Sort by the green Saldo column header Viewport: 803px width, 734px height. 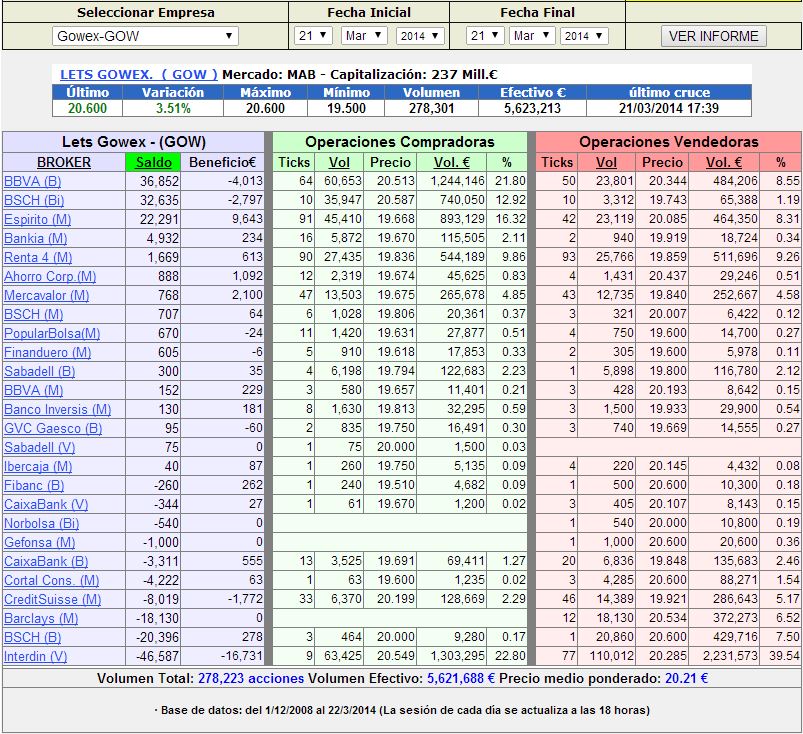tap(153, 162)
